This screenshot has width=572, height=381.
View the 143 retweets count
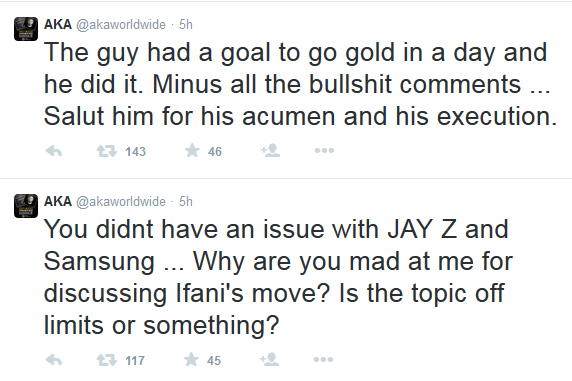135,151
